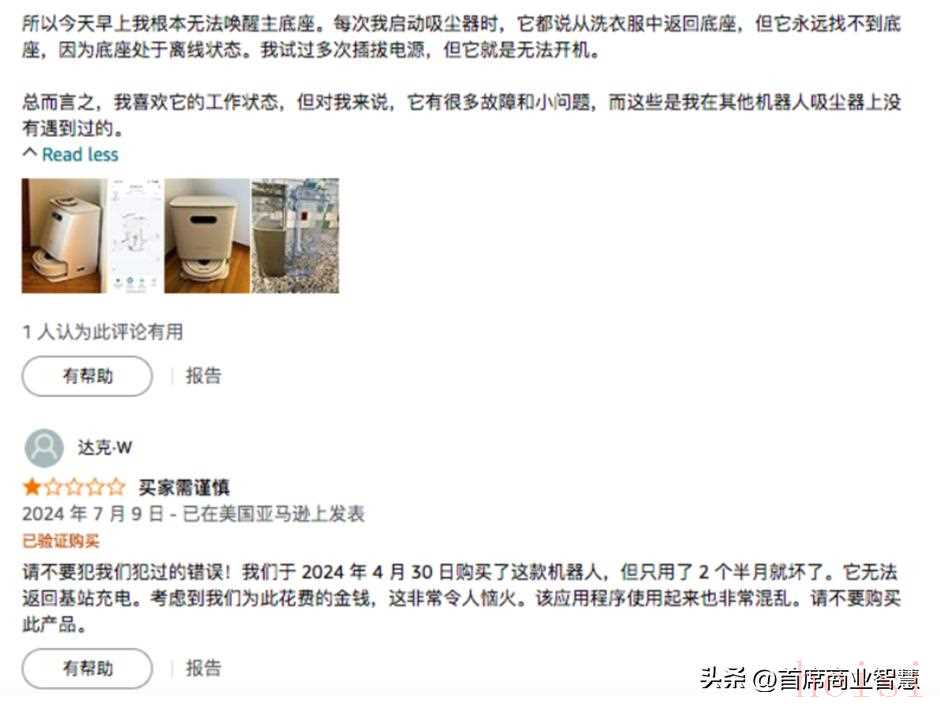Click the avatar icon of 达克-W
This screenshot has height=710, width=940.
[x=44, y=448]
